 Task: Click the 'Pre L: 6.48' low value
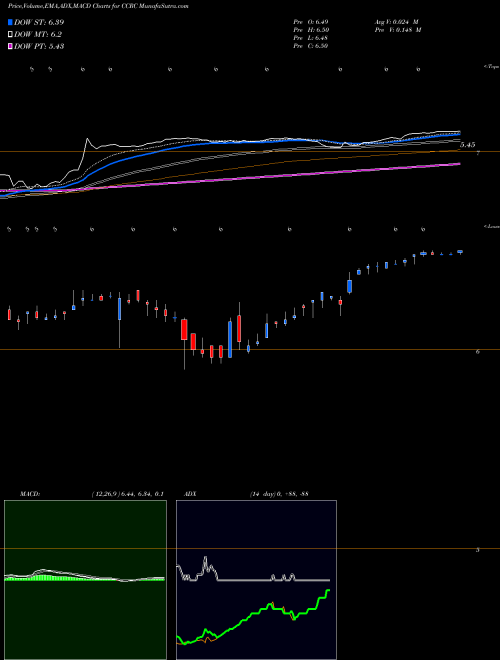(x=311, y=38)
